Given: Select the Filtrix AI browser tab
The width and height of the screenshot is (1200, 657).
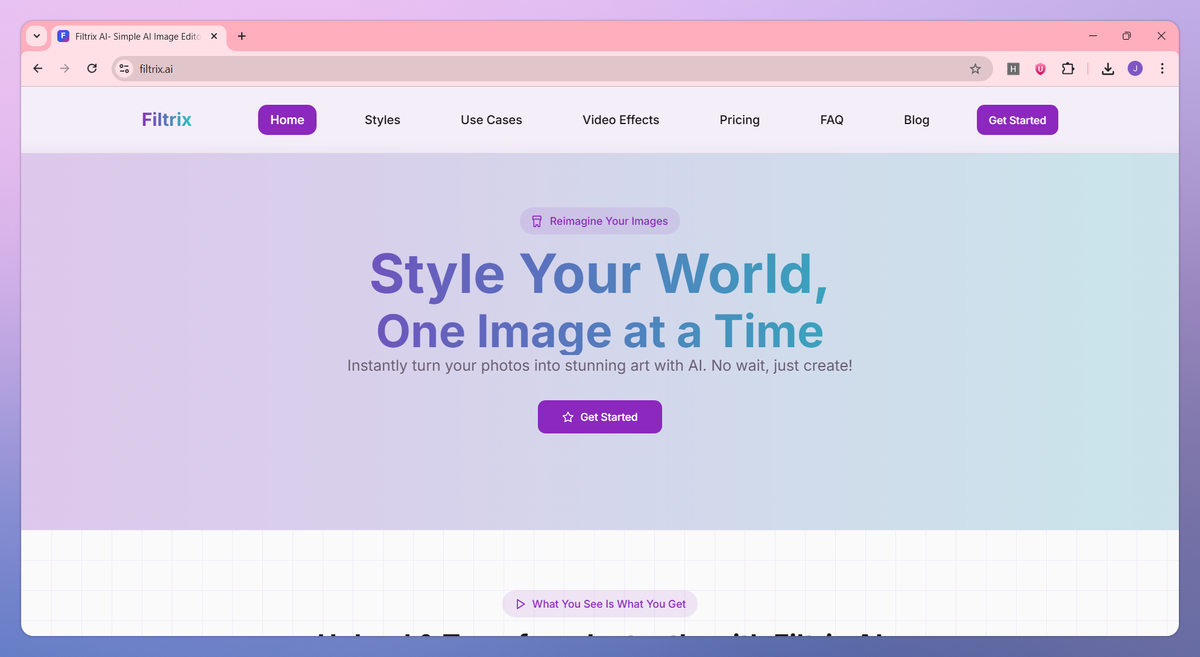Looking at the screenshot, I should 138,36.
